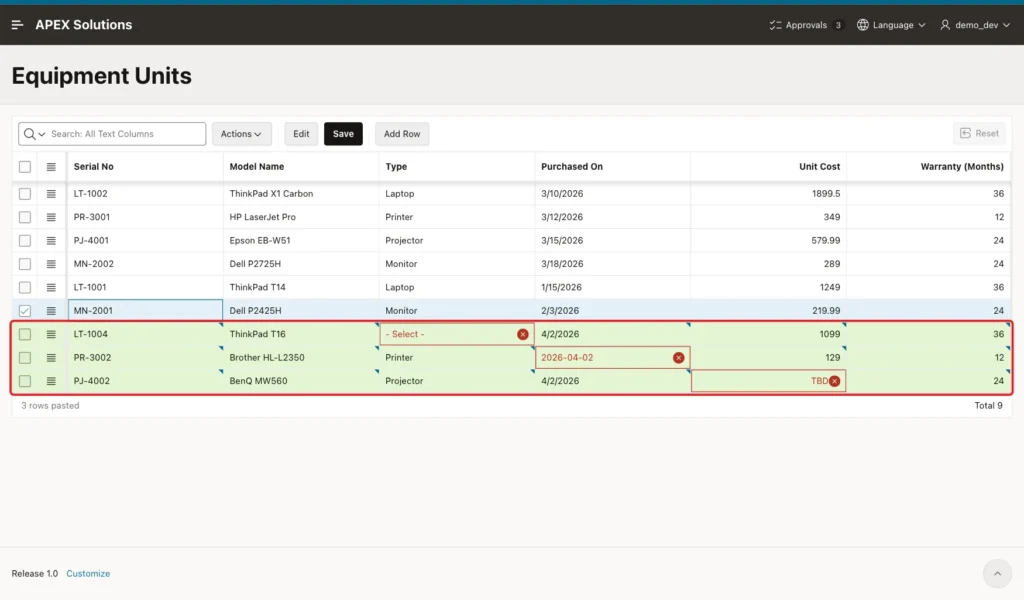Select the LT-1004 row checkbox
This screenshot has width=1024, height=600.
coord(25,334)
